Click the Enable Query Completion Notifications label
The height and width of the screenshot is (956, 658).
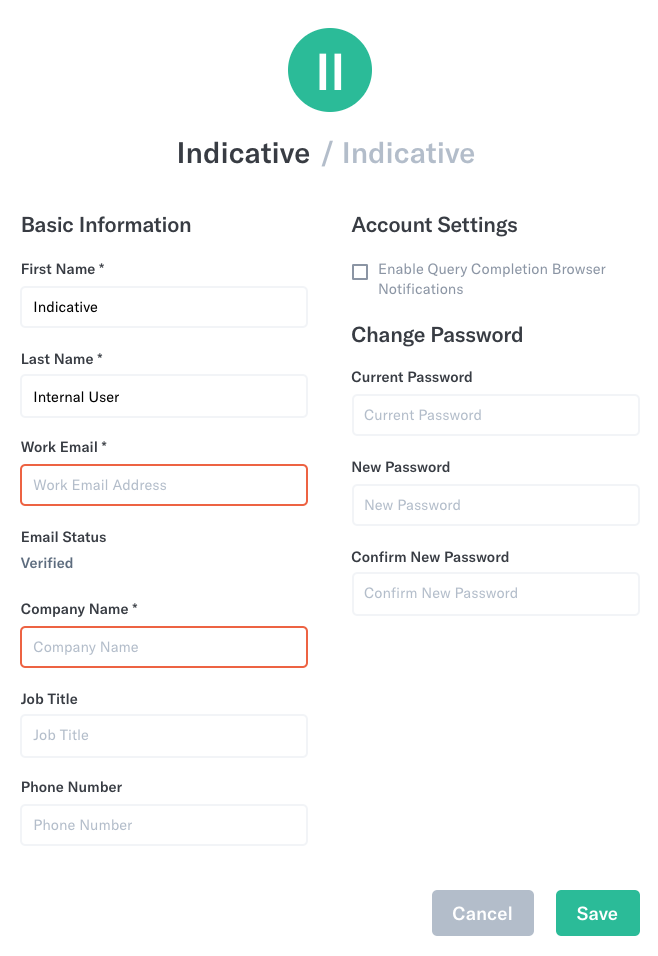[x=492, y=279]
